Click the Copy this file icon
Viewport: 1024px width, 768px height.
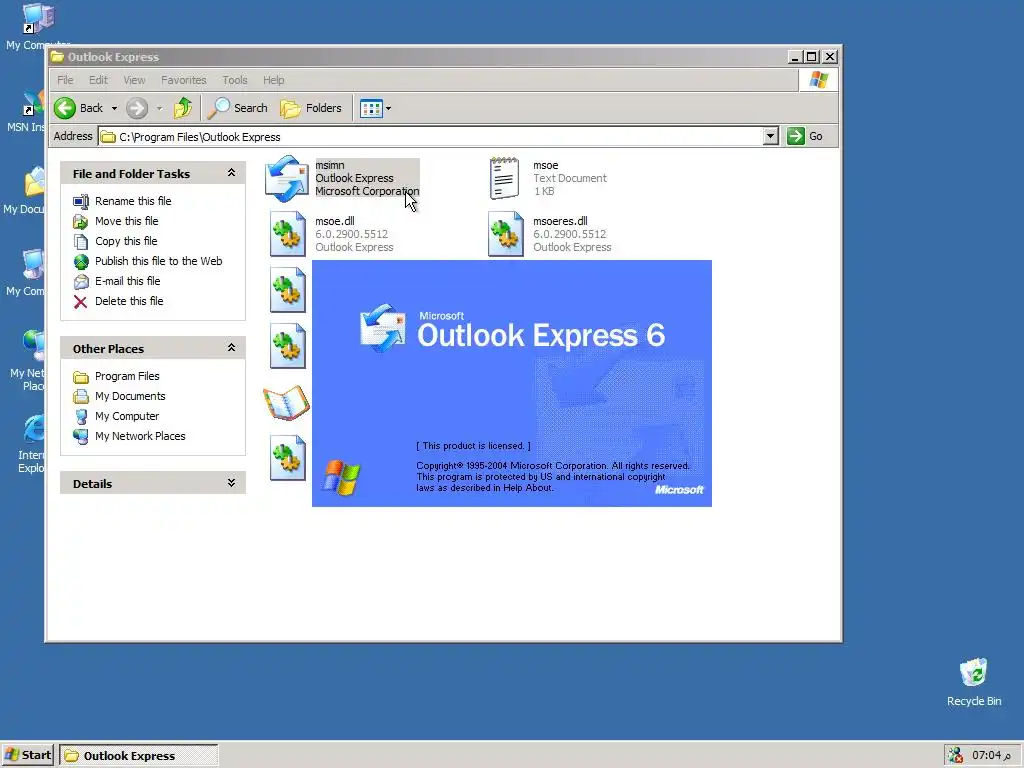(80, 241)
